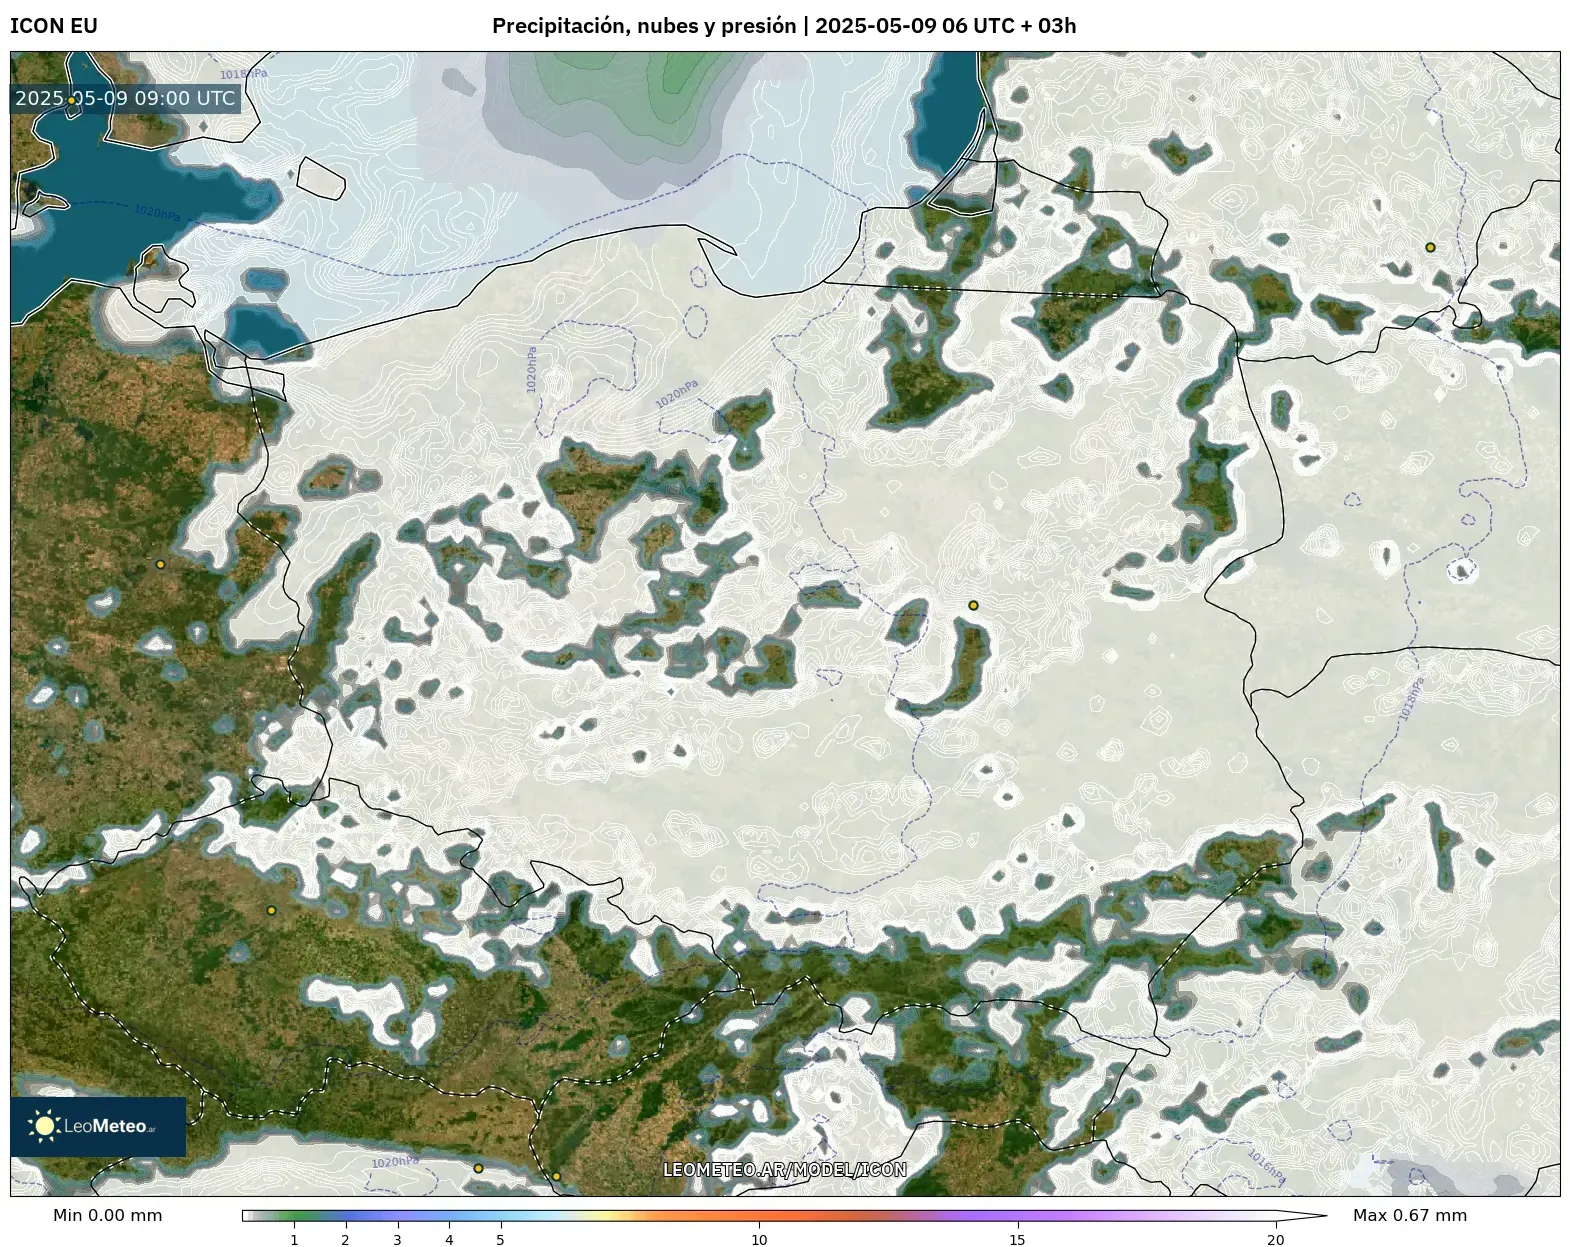Click the LeoMeteo sun logo
Image resolution: width=1570 pixels, height=1247 pixels.
pyautogui.click(x=44, y=1126)
